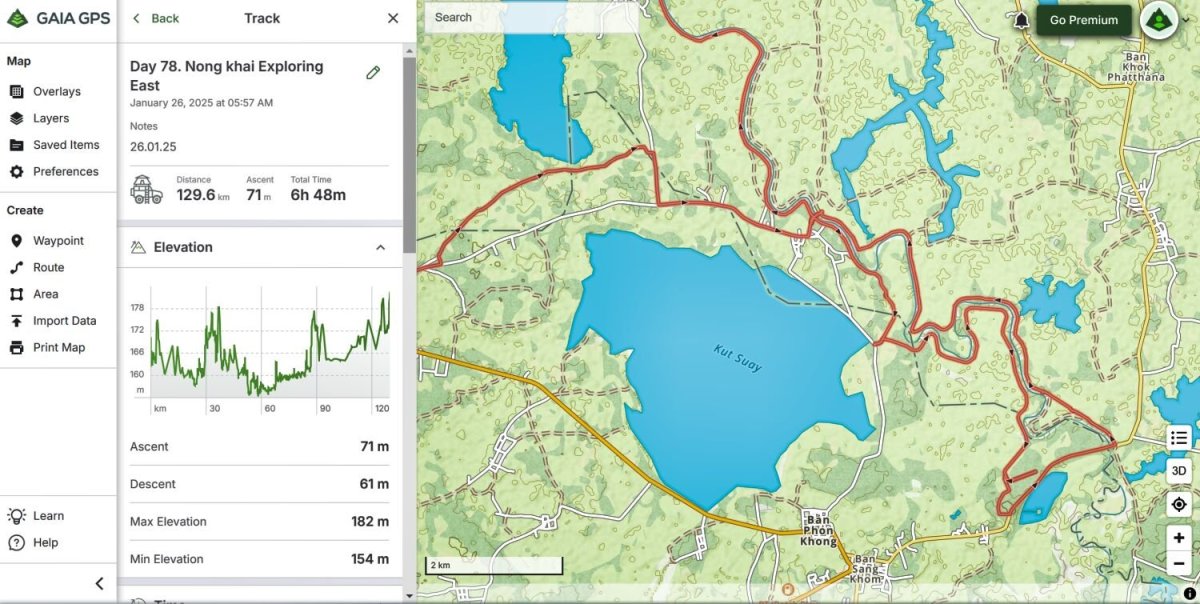Viewport: 1200px width, 604px height.
Task: Collapse the left sidebar with chevron
Action: 99,584
